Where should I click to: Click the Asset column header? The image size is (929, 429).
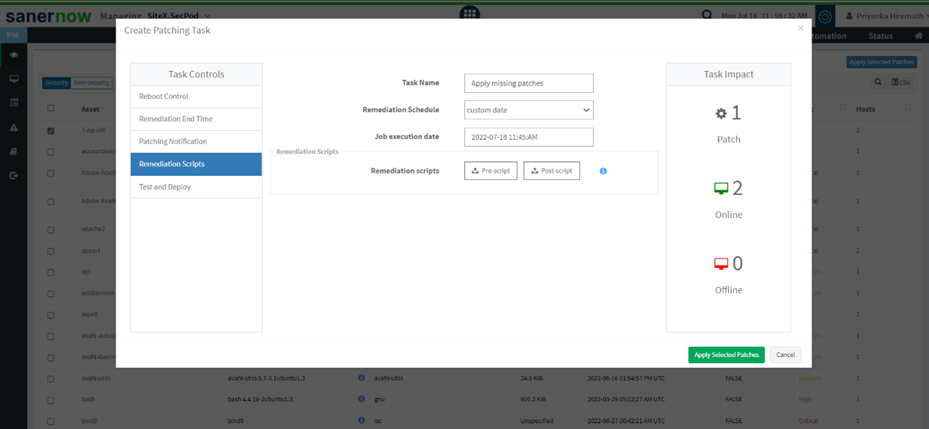tap(91, 109)
